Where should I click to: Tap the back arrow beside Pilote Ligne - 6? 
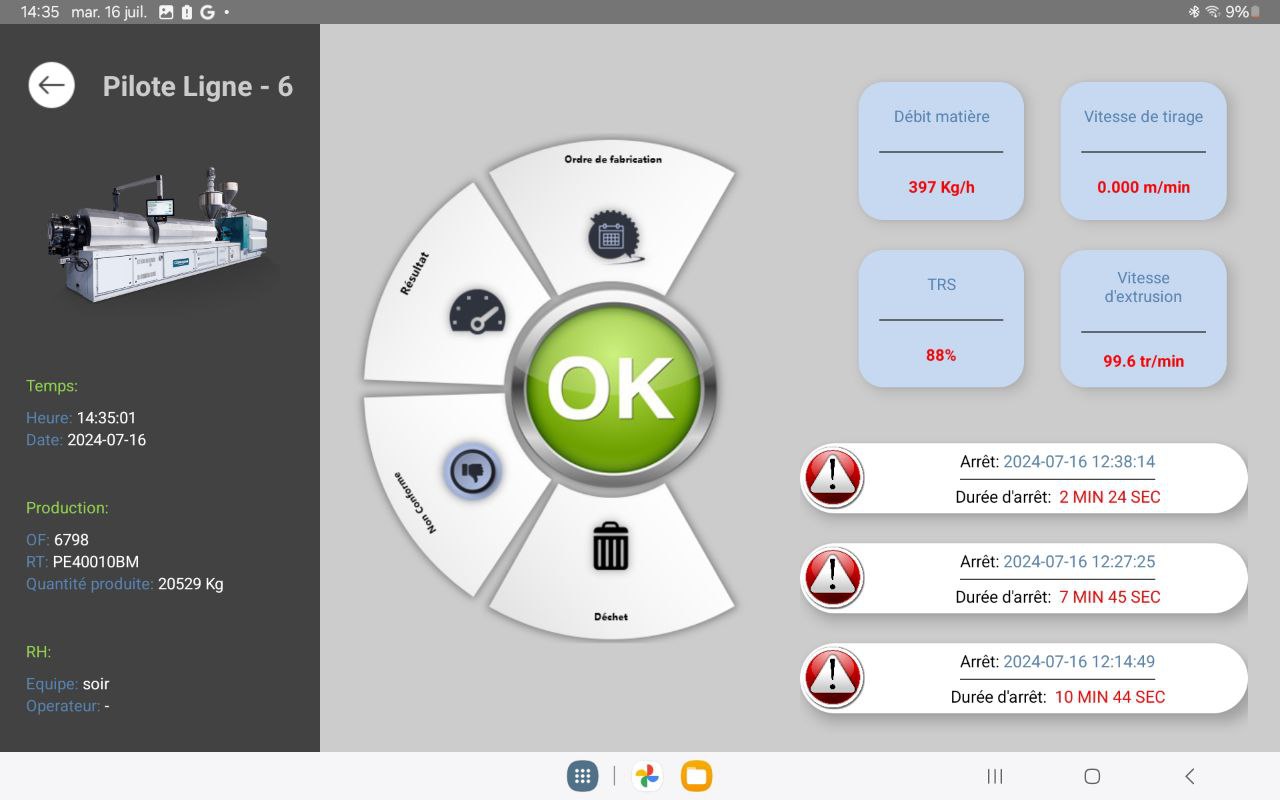(x=51, y=86)
